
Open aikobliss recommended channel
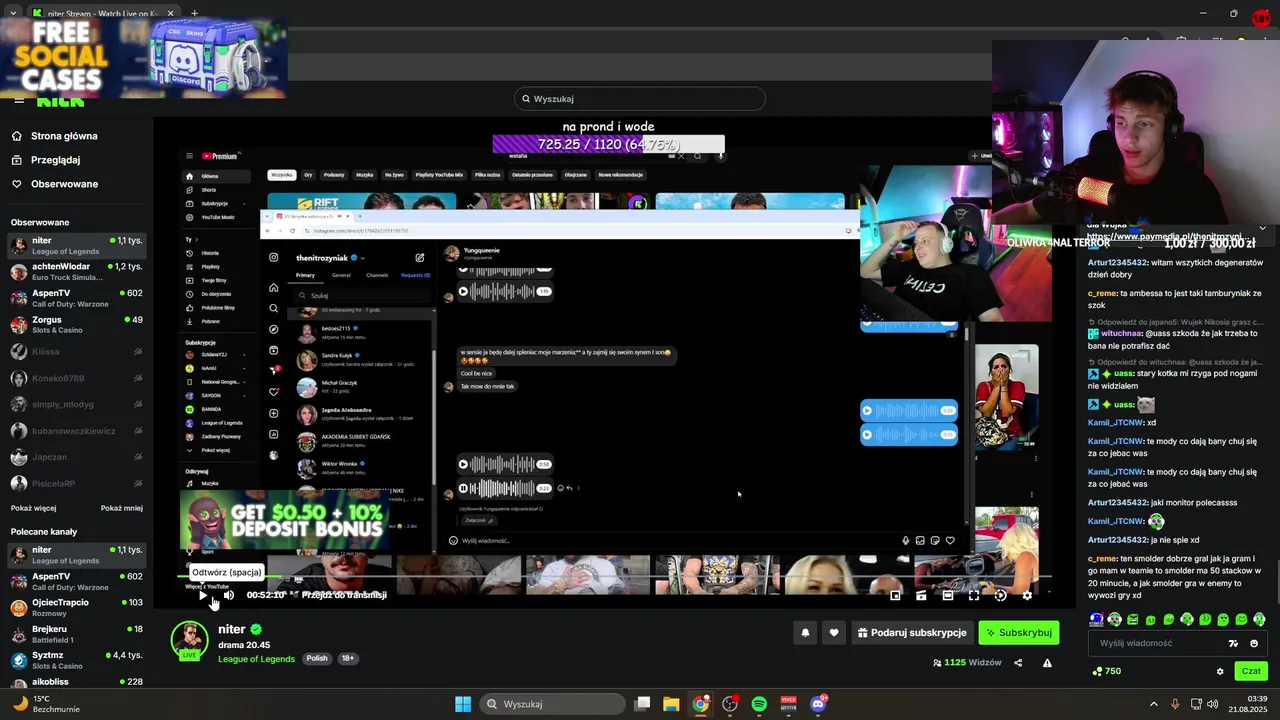[76, 682]
